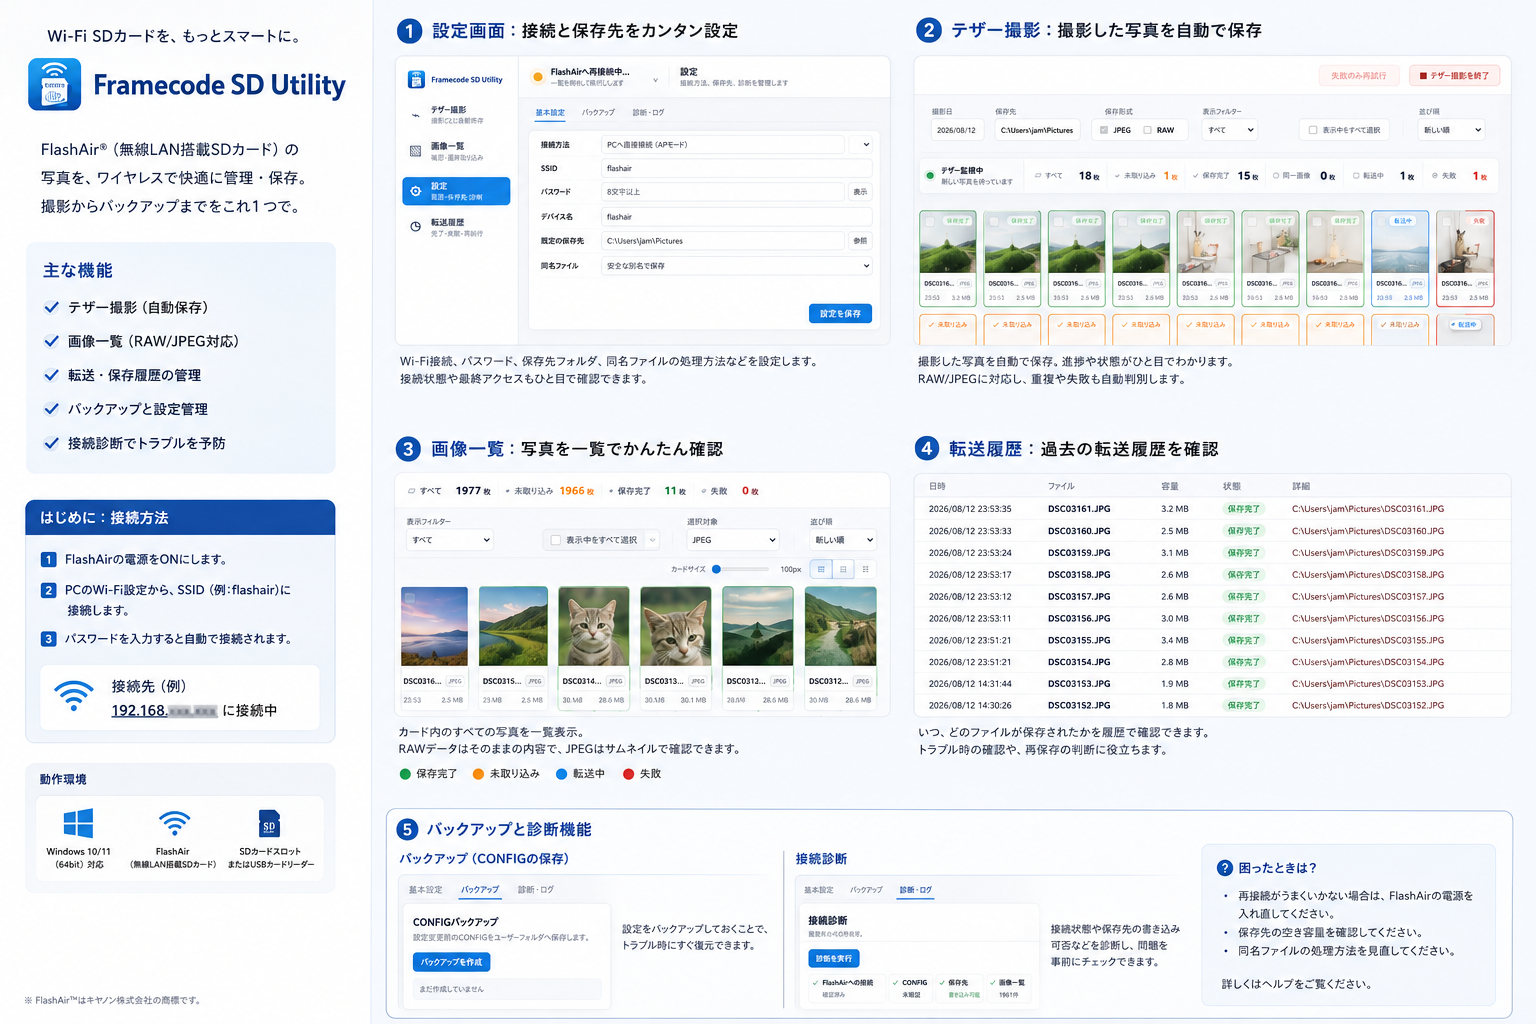Click the question mark icon beside 困ったときは？
The image size is (1536, 1024).
tap(1225, 868)
